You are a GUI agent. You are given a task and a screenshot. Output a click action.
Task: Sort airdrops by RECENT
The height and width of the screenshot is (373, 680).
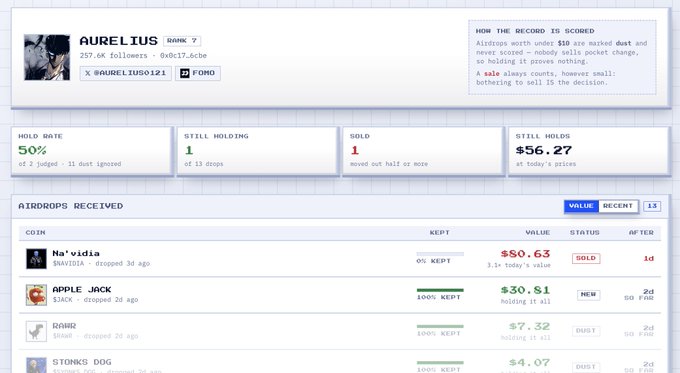point(618,206)
